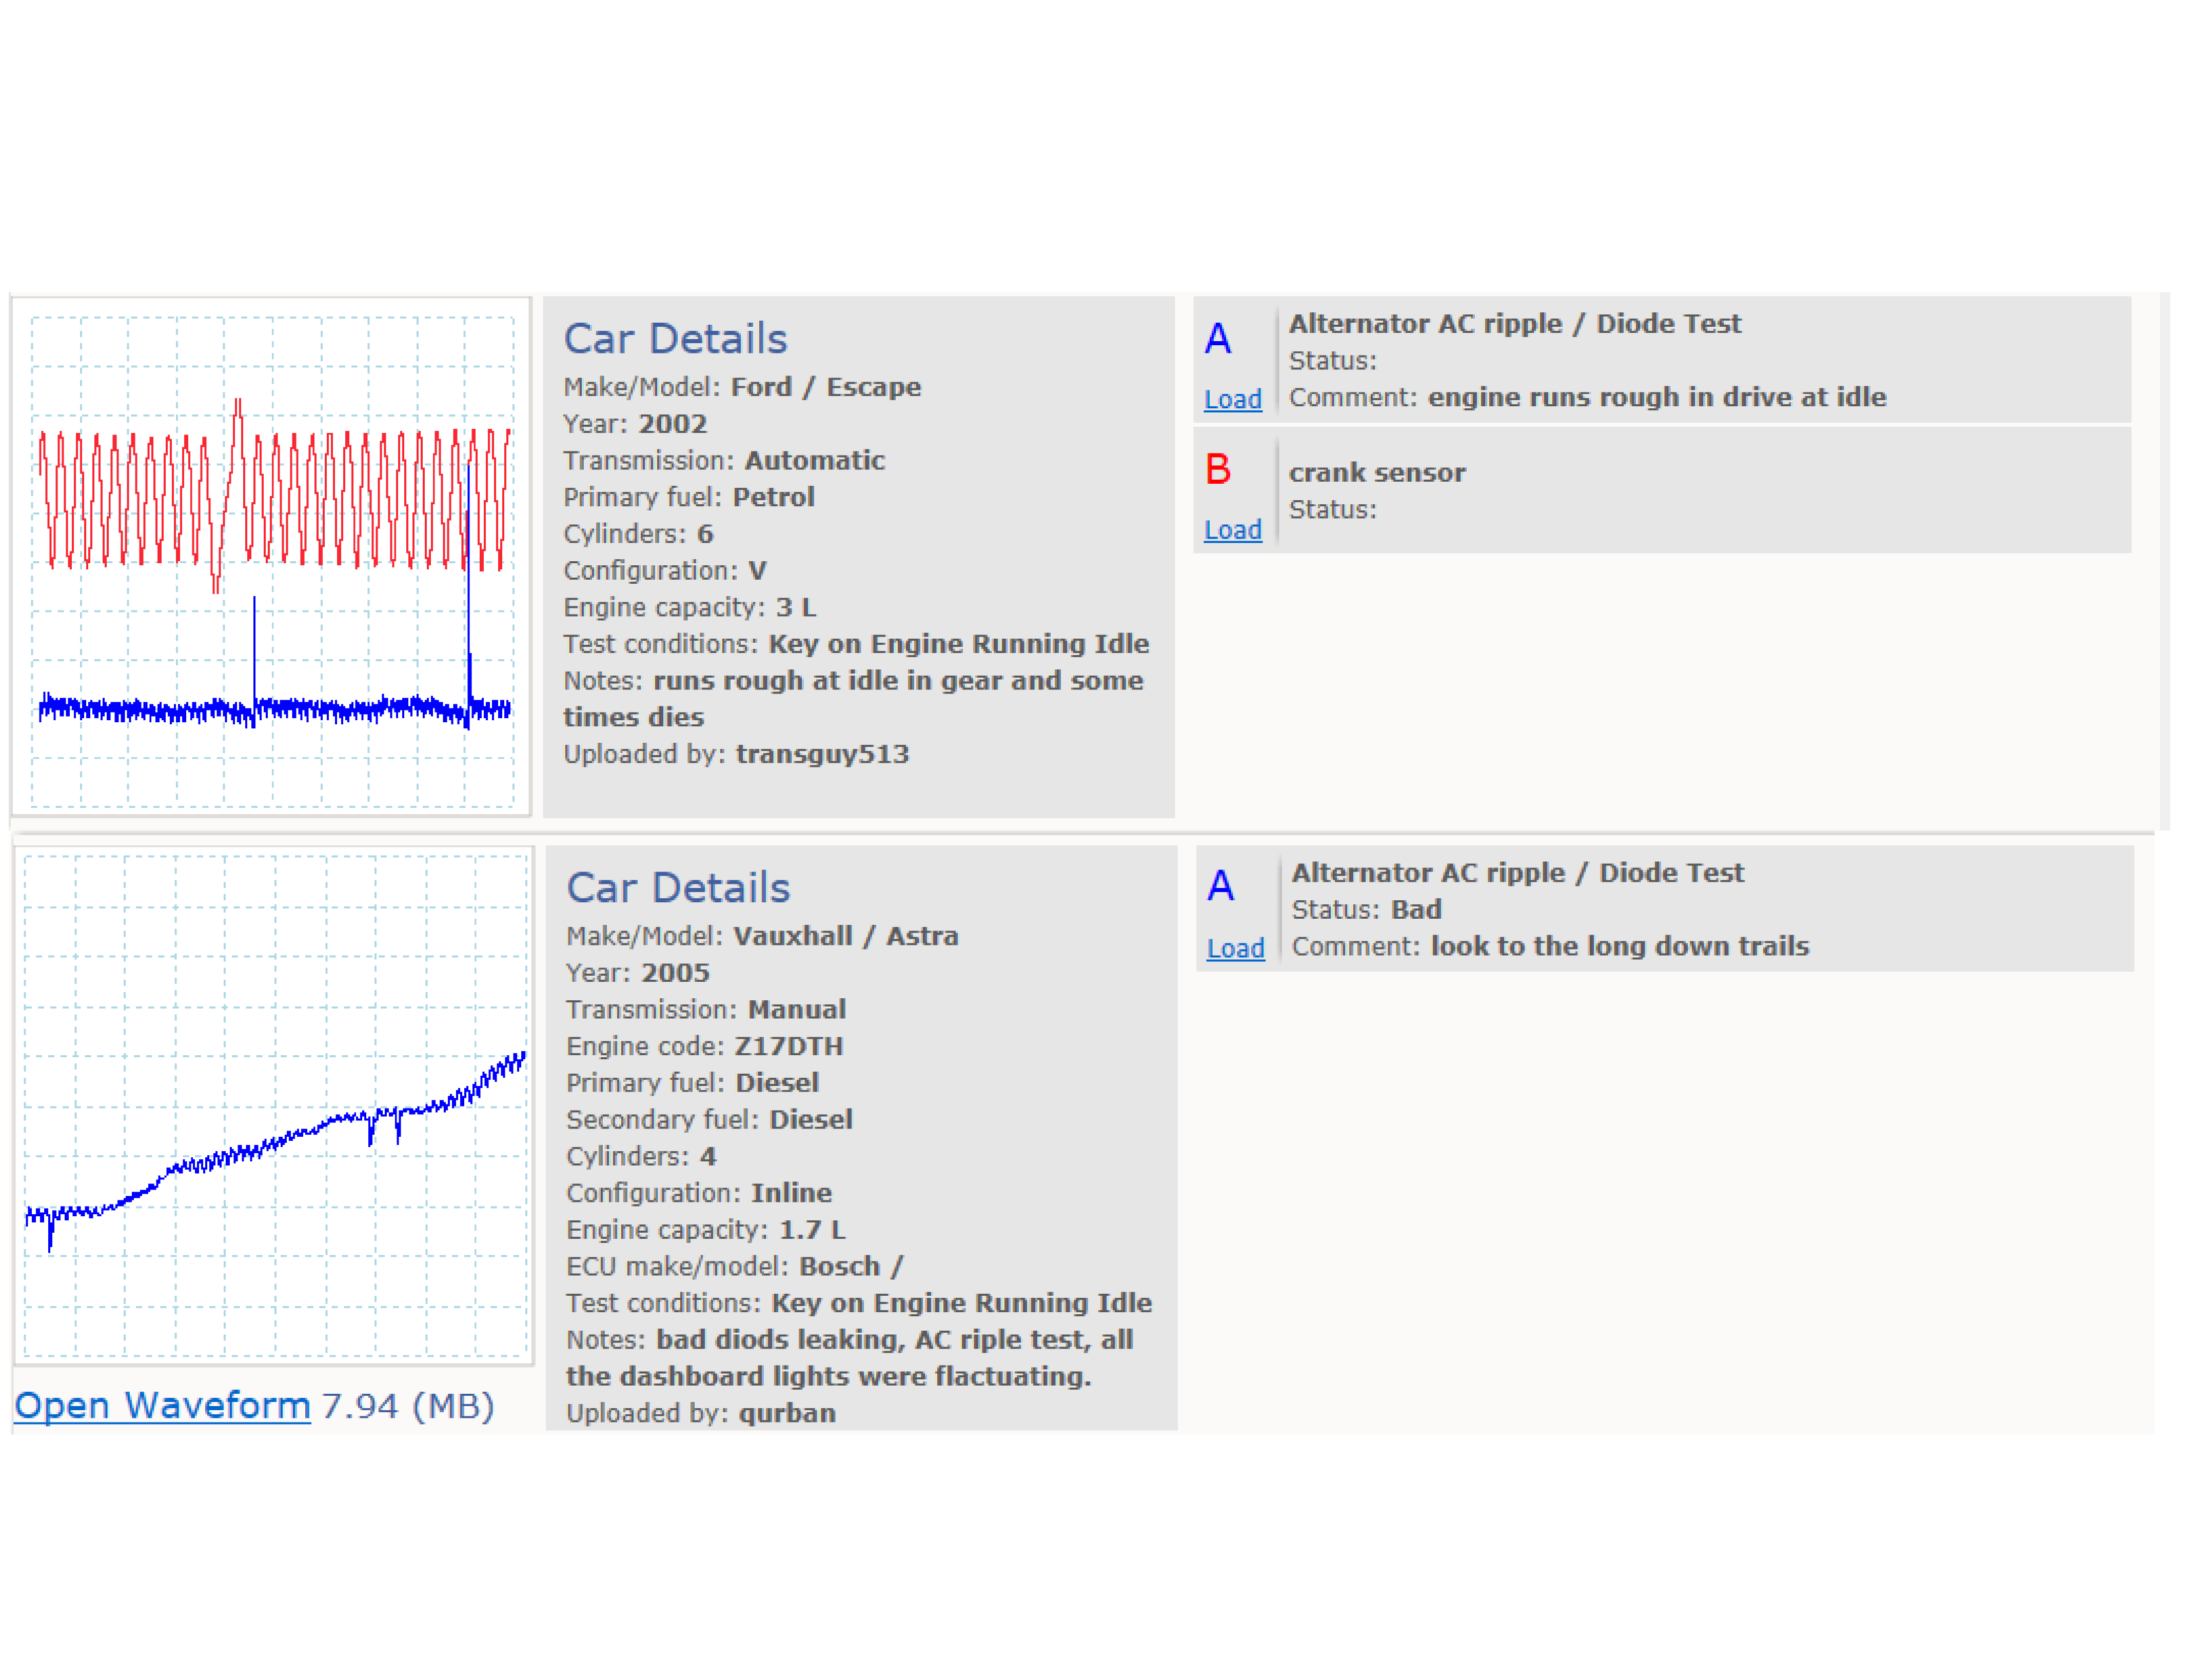Open Waveform link for the 7.94 MB file
2189x1680 pixels.
click(x=162, y=1405)
